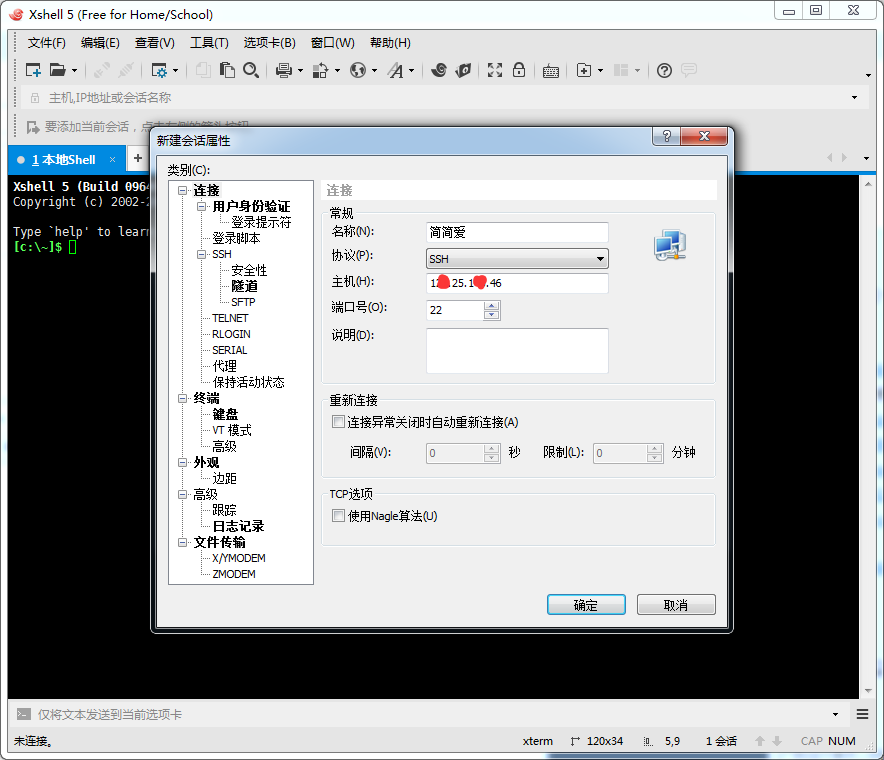
Task: Click the globe encoding toolbar icon
Action: tap(358, 70)
